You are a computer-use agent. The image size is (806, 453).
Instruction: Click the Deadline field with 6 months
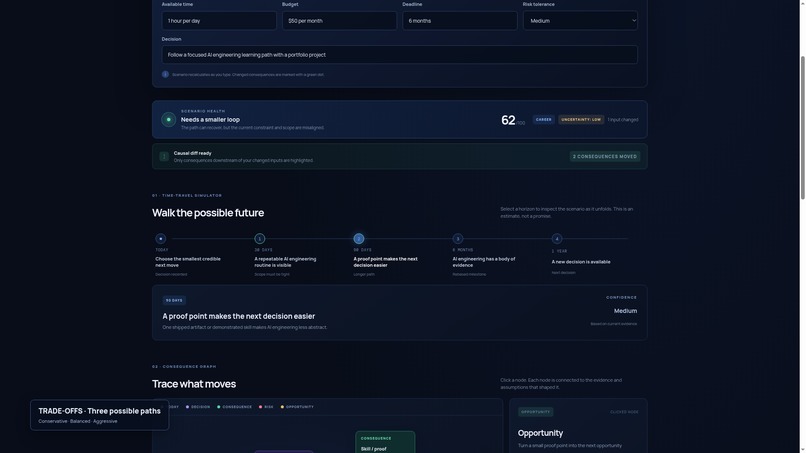click(460, 21)
